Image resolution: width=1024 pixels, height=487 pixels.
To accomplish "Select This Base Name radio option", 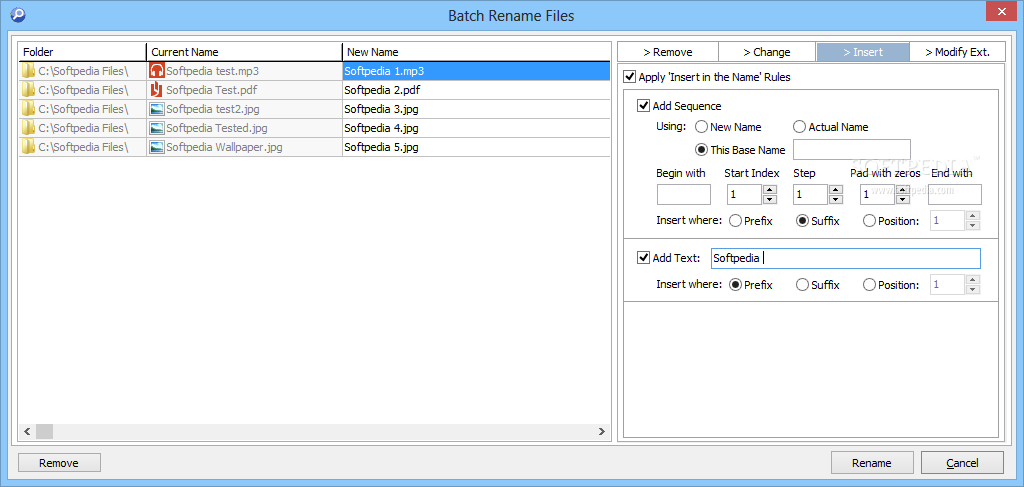I will pos(701,149).
